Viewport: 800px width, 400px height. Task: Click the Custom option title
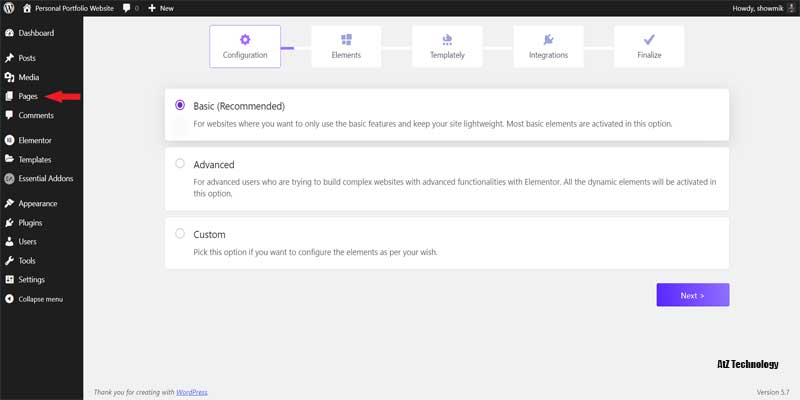click(x=209, y=235)
